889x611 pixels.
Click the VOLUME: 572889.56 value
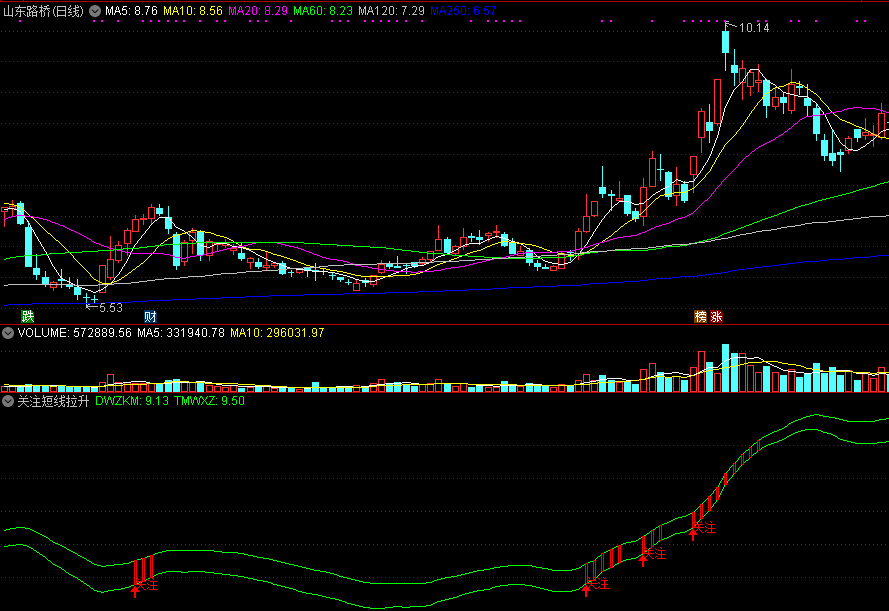[x=74, y=333]
